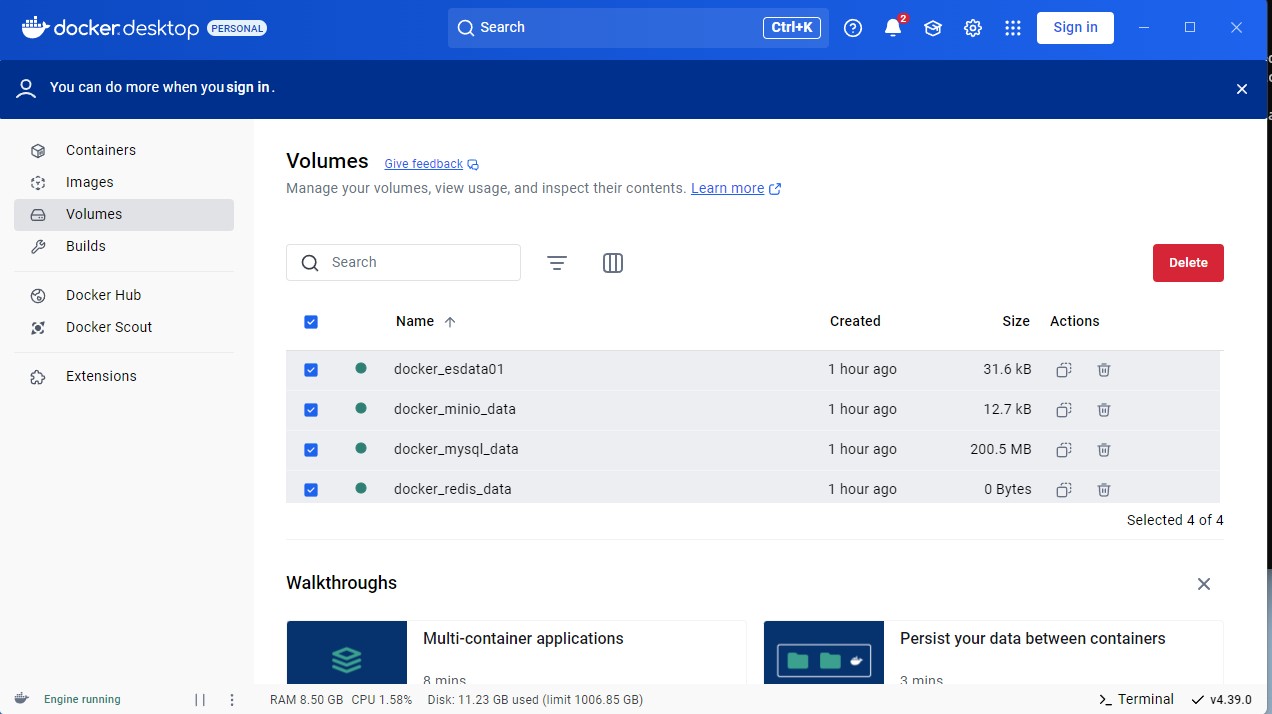Uncheck the docker_mysql_data checkbox

[x=311, y=450]
